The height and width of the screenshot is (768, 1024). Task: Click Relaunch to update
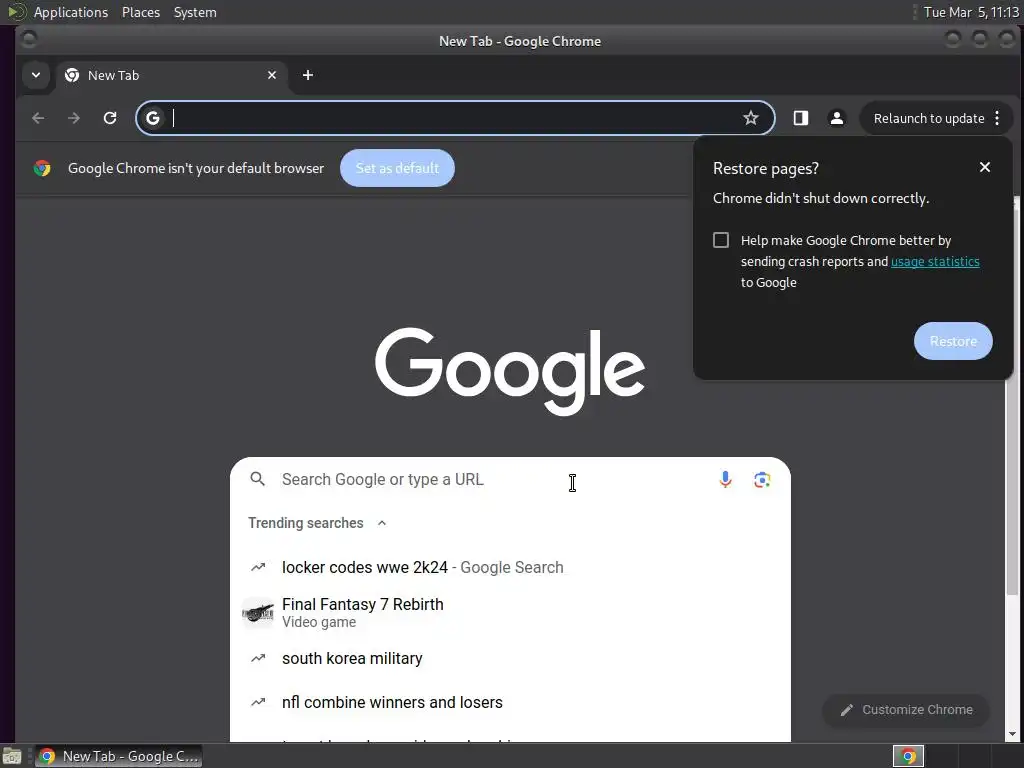pos(929,118)
